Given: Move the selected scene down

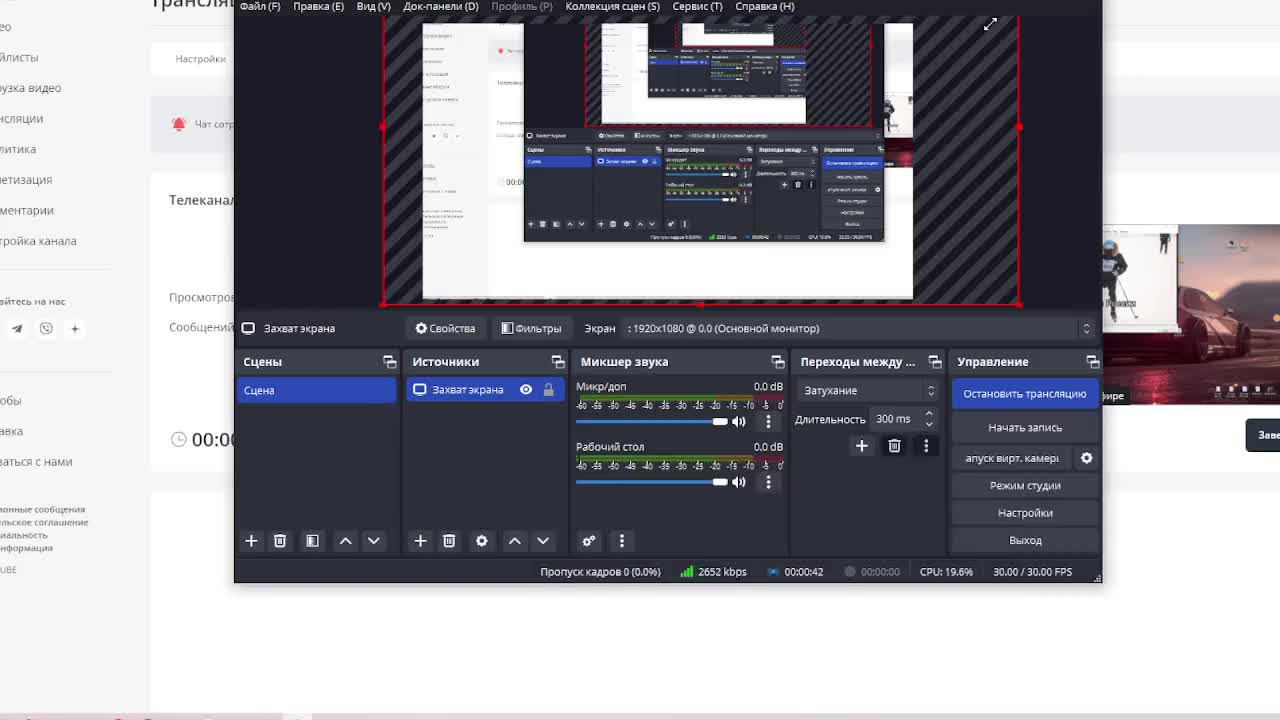Looking at the screenshot, I should tap(373, 541).
